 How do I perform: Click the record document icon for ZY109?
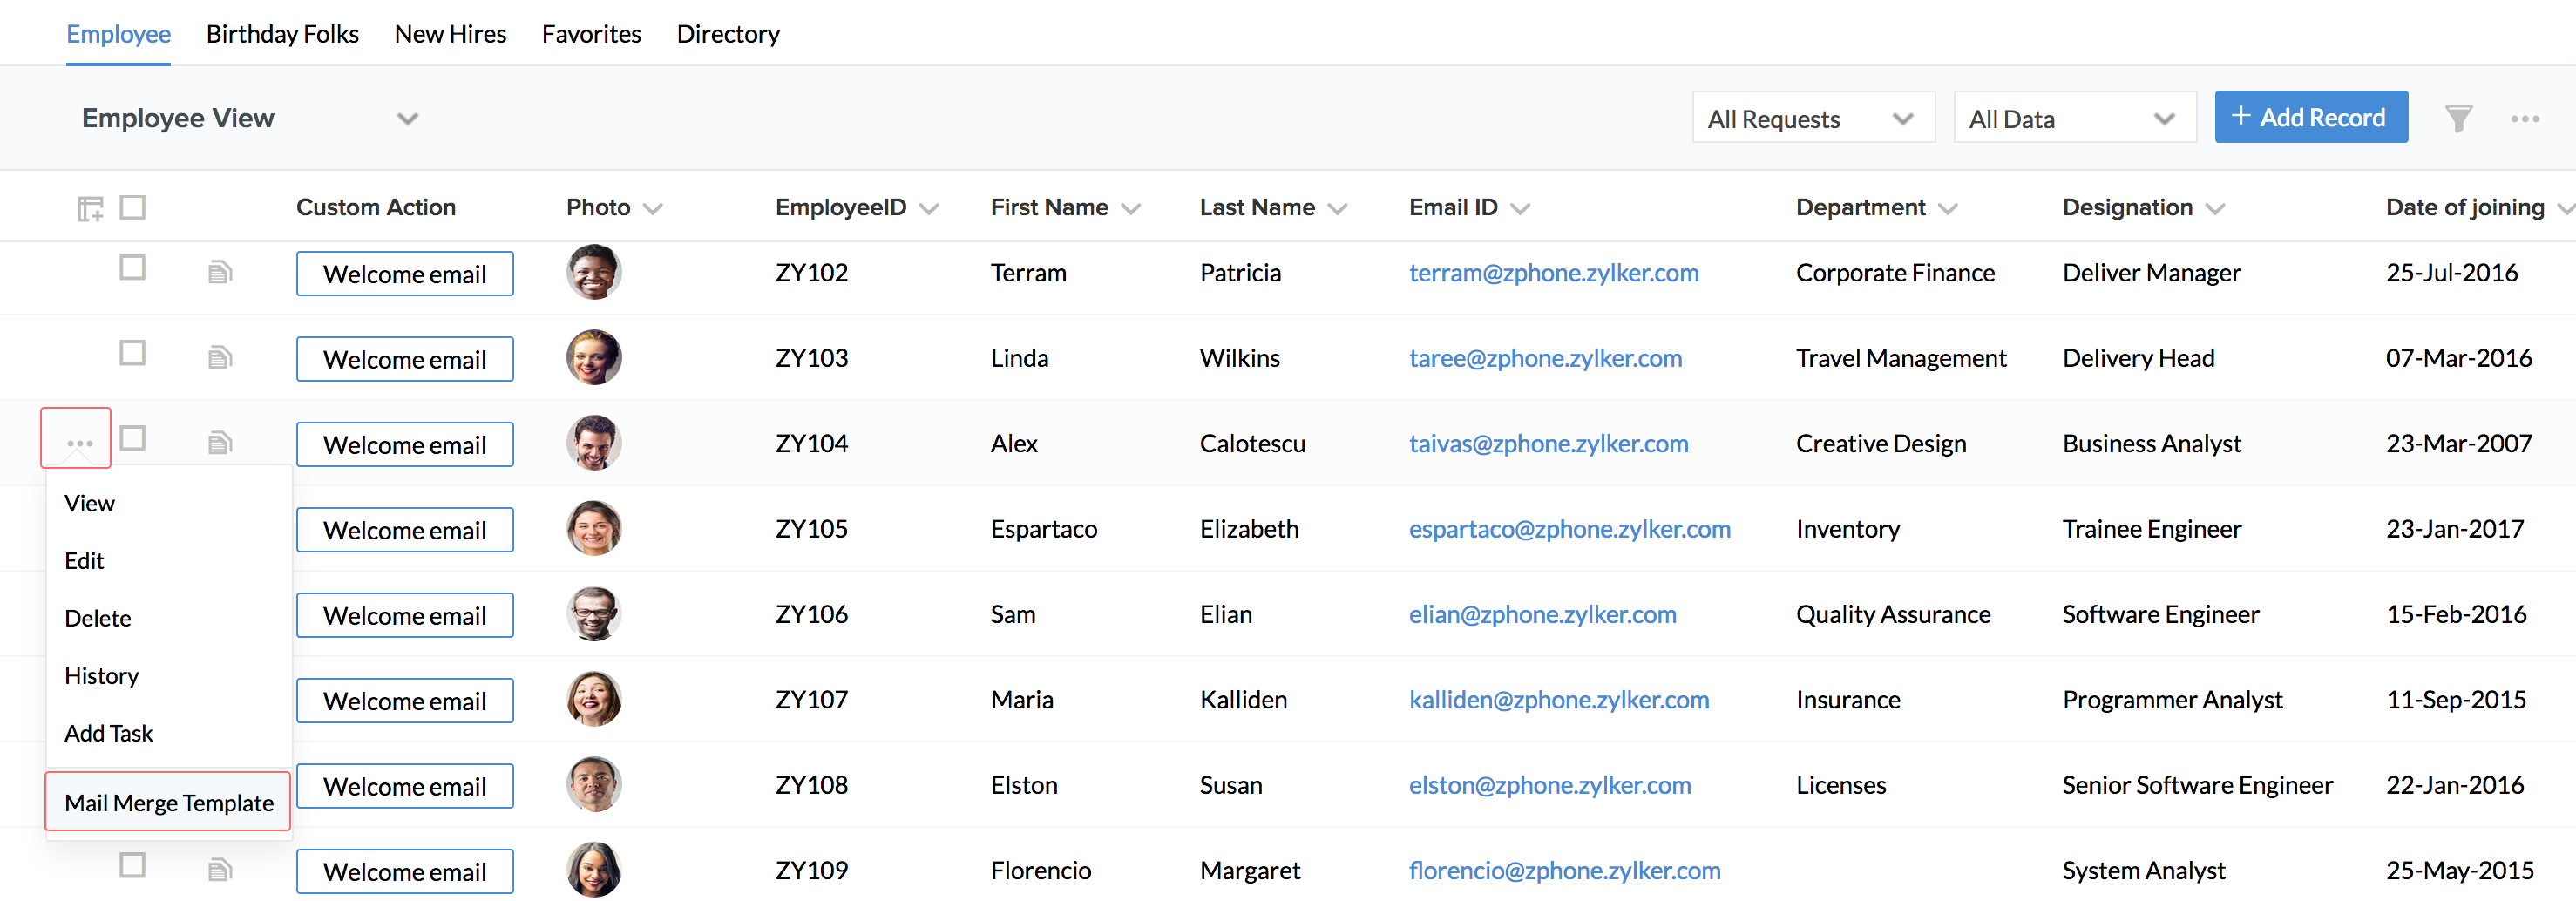pyautogui.click(x=220, y=870)
